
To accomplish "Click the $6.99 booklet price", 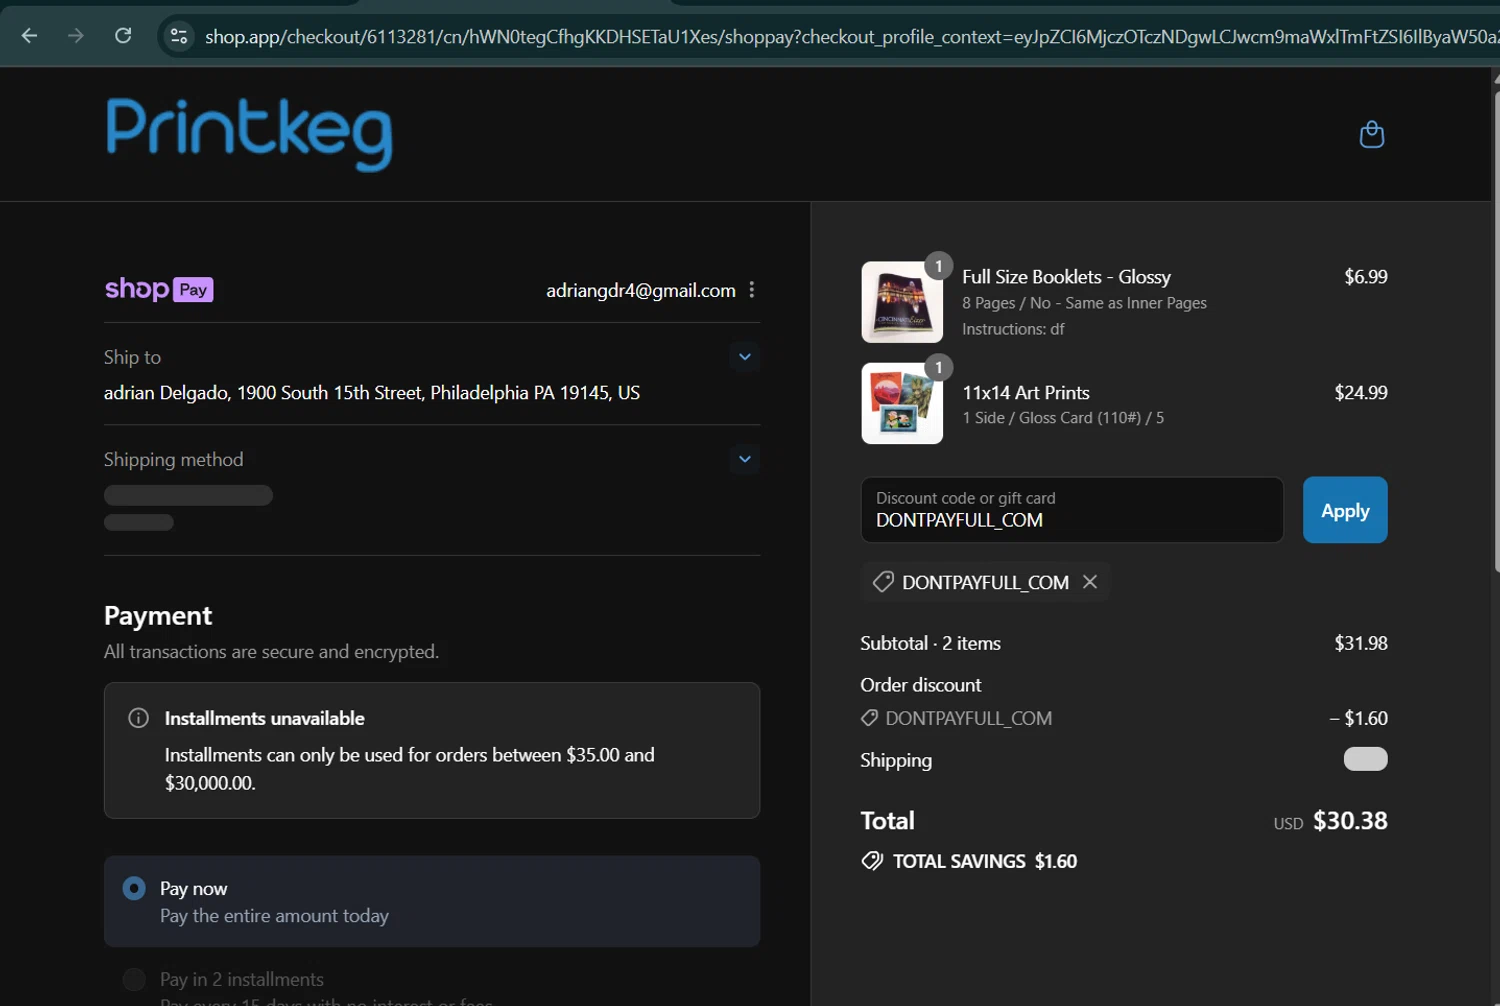I will point(1366,277).
